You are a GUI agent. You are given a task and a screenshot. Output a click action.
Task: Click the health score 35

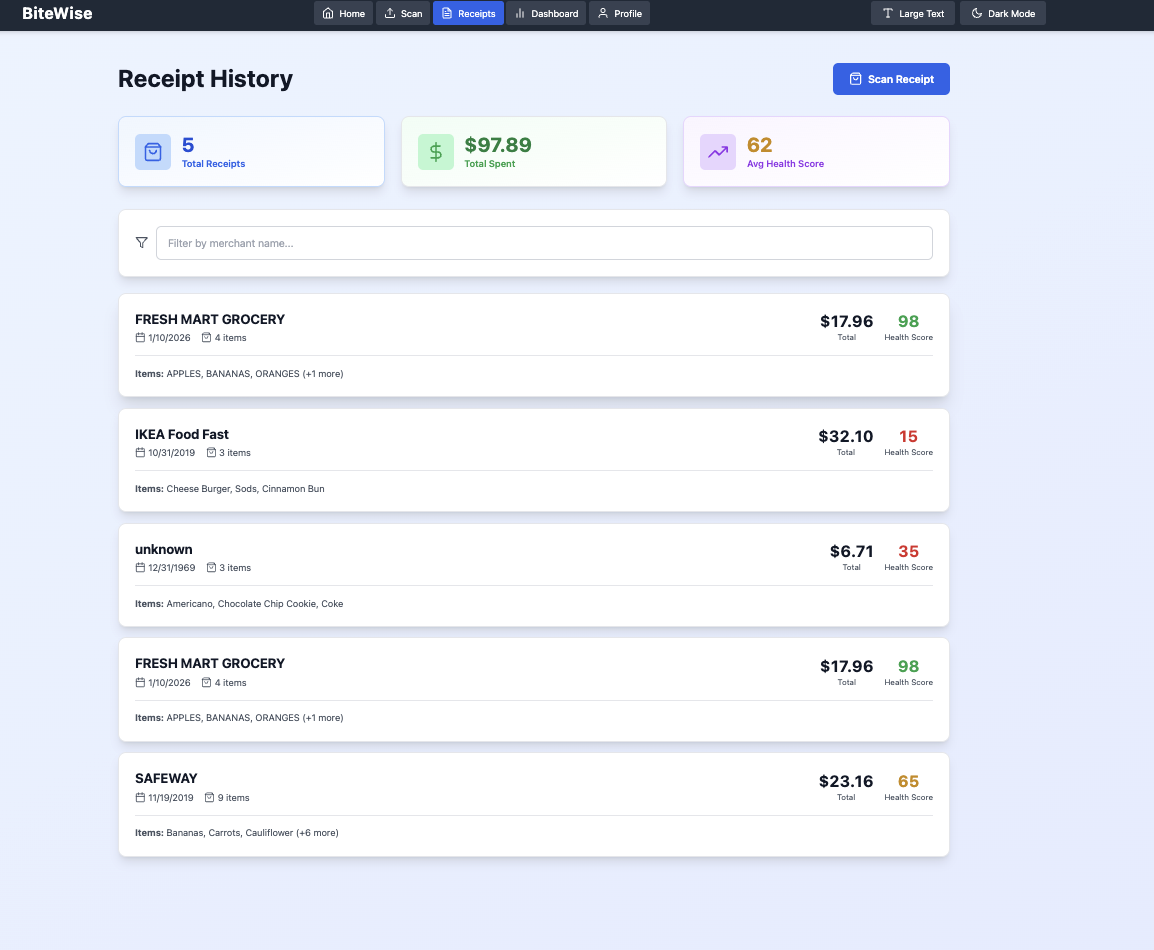tap(908, 551)
